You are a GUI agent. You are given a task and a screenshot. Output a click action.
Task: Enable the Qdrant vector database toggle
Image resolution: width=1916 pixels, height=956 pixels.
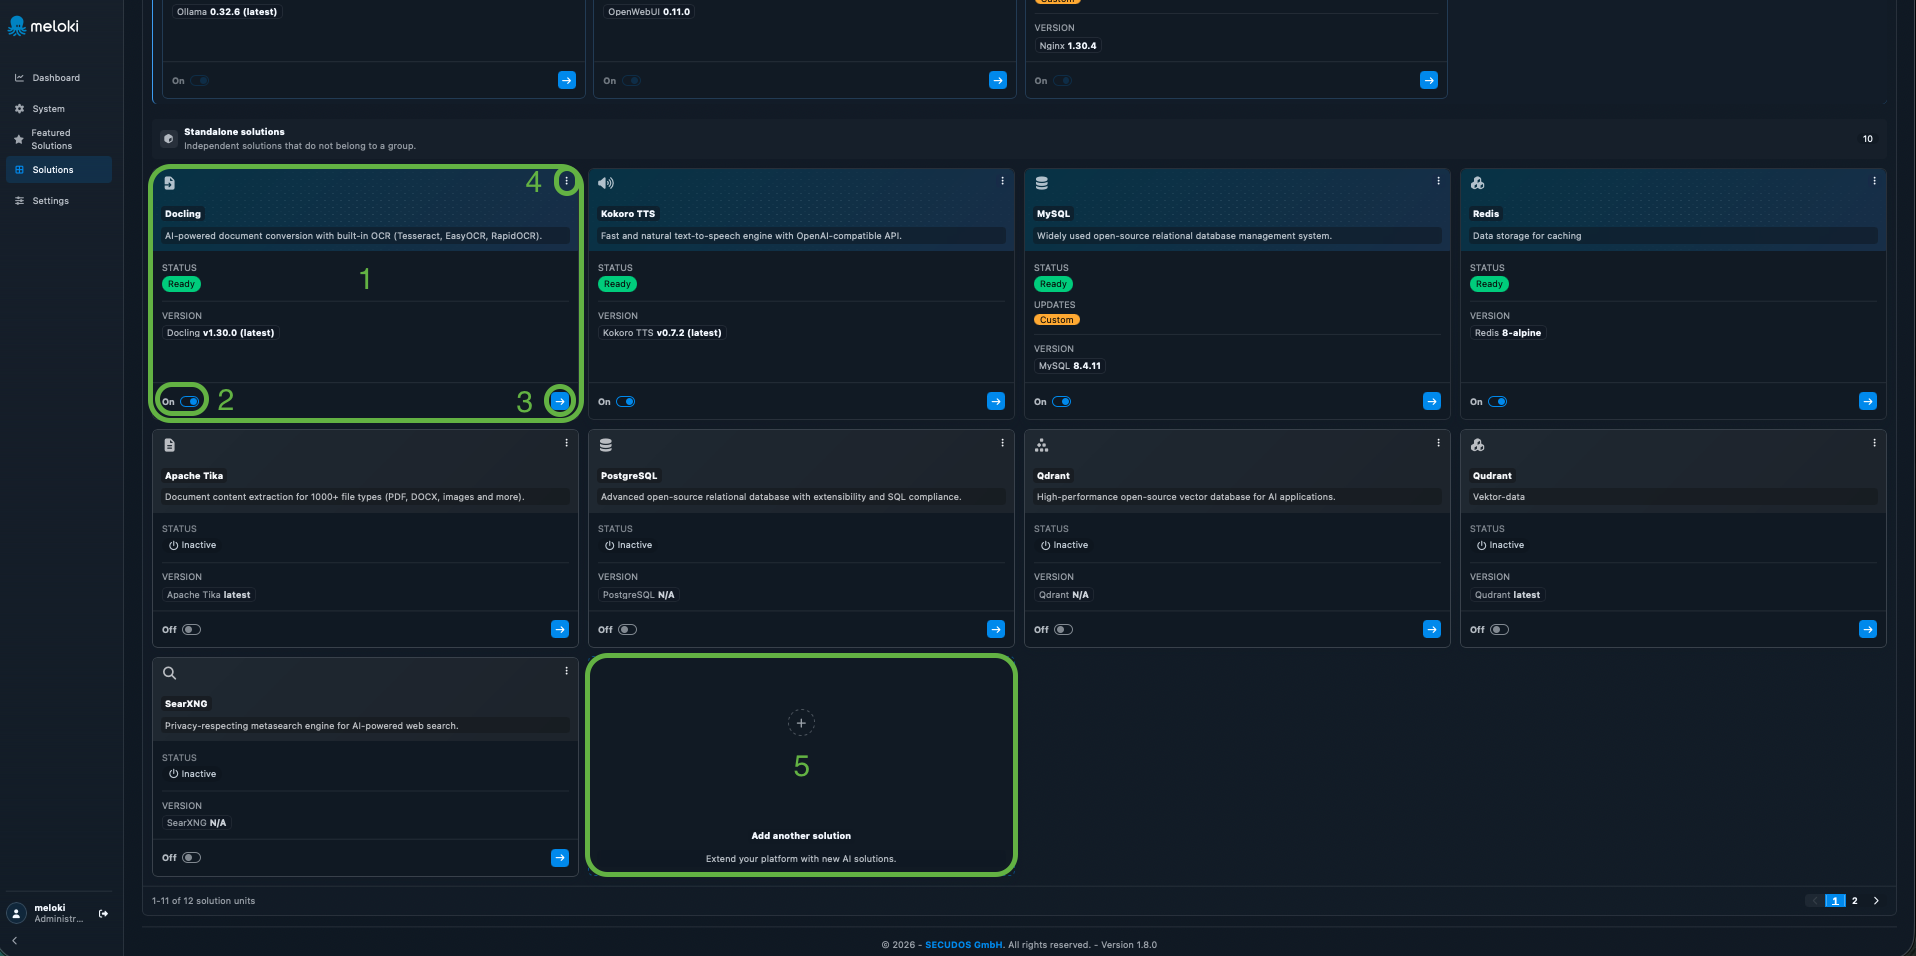click(1064, 630)
